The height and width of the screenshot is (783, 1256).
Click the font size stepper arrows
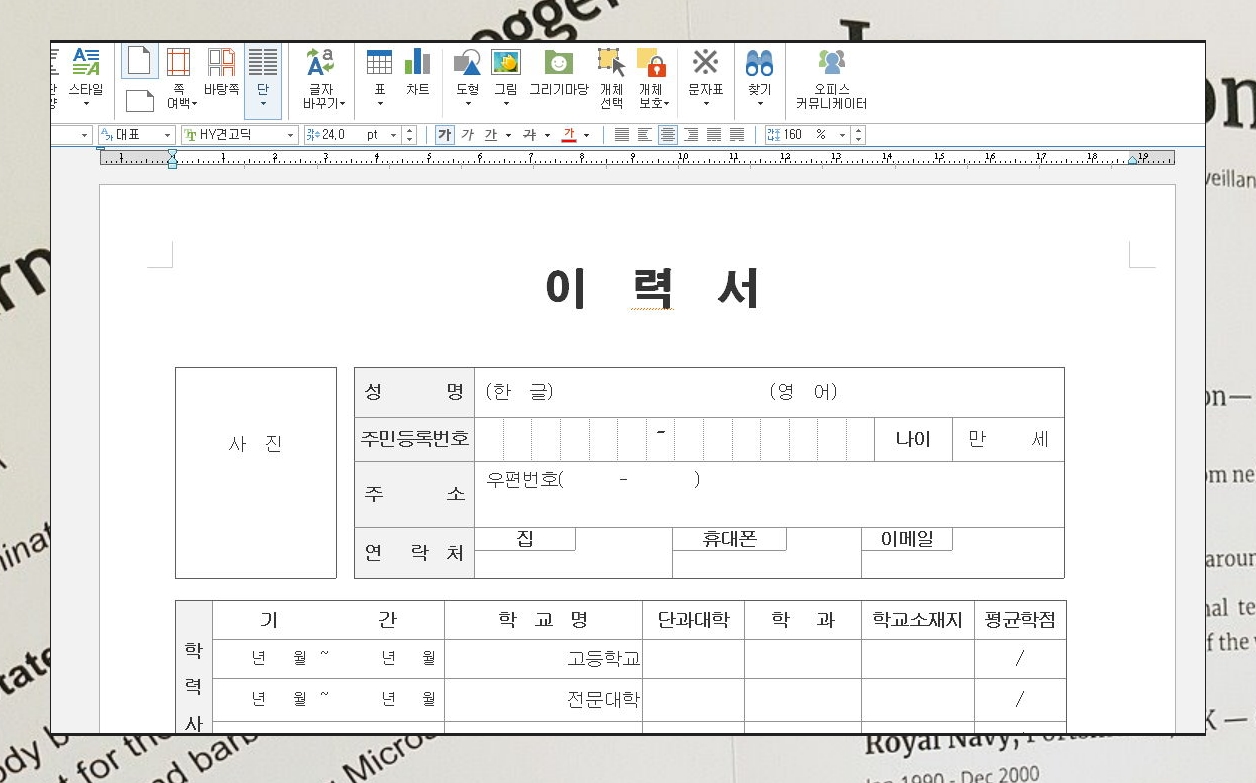pos(409,135)
